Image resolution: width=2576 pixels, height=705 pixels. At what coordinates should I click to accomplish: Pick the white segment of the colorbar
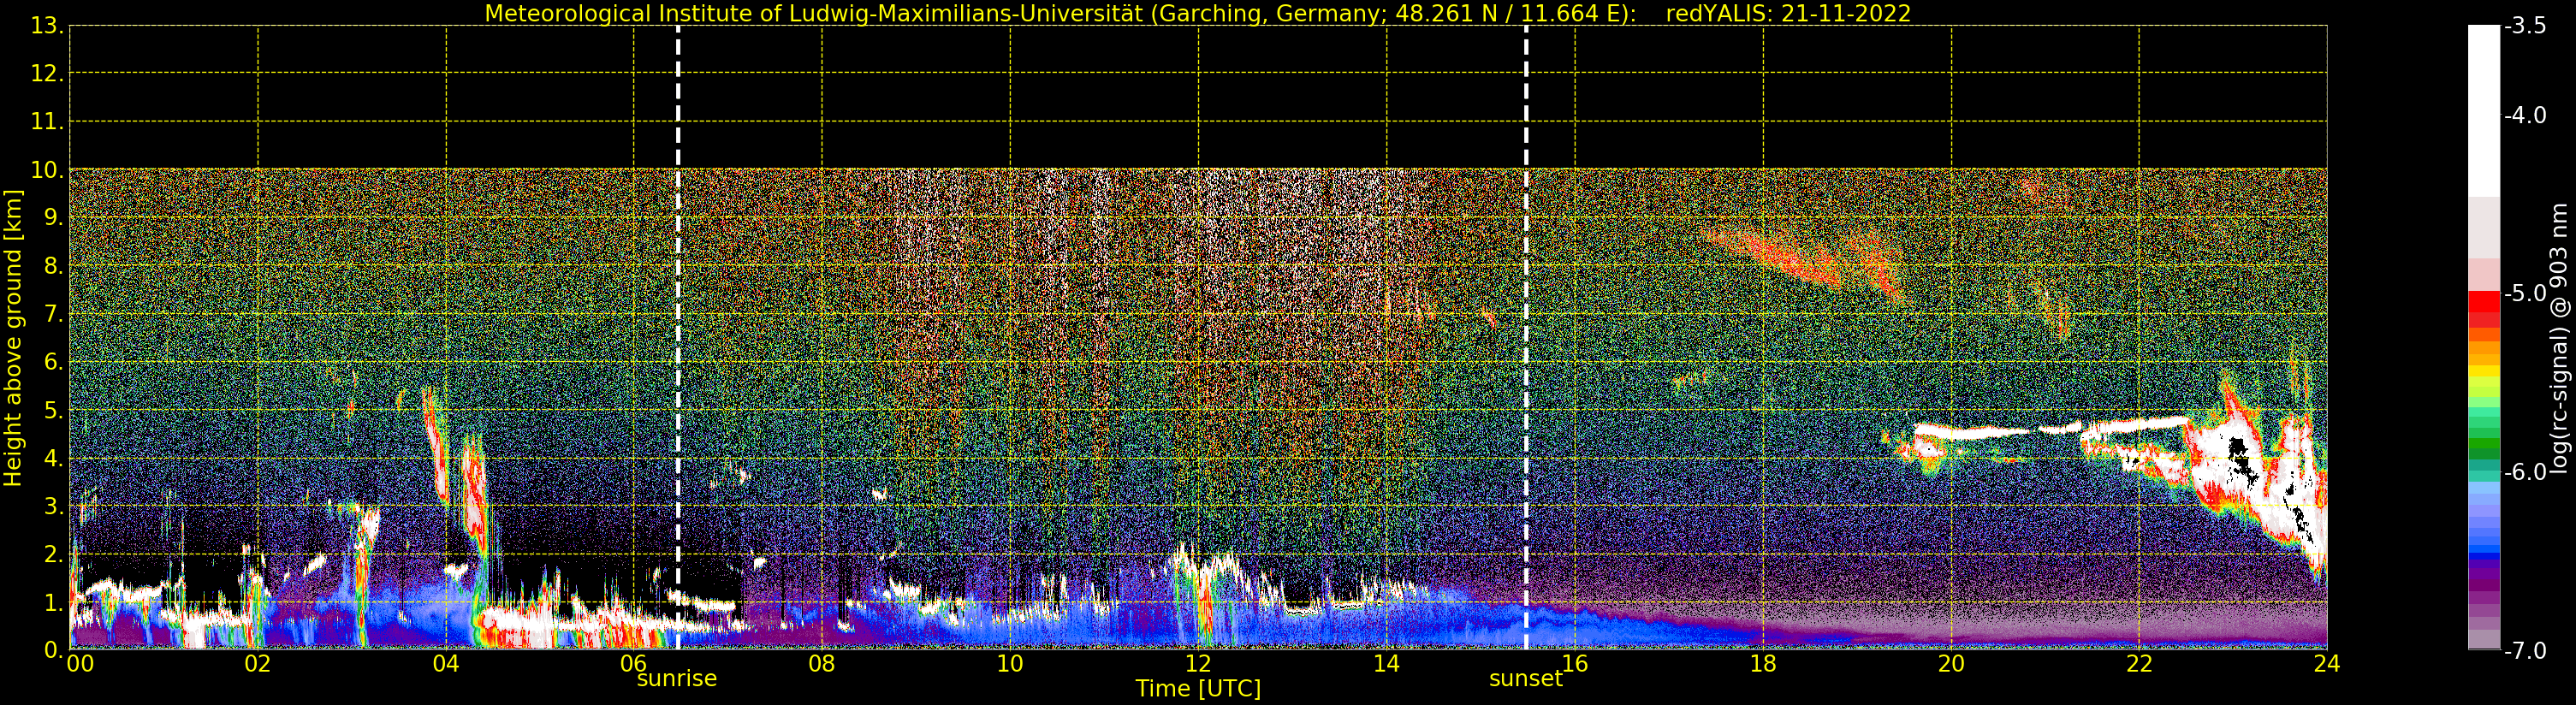(x=2484, y=110)
